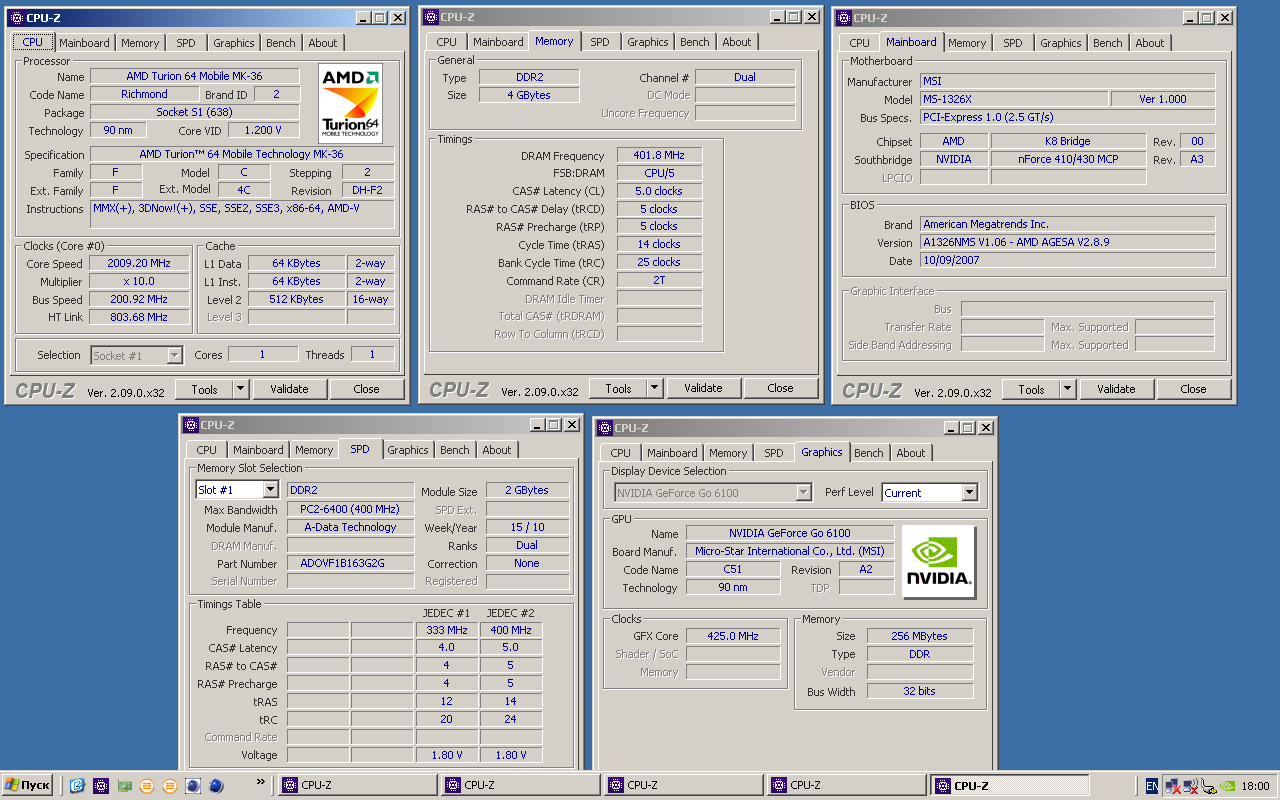1280x800 pixels.
Task: Click the board manufacturer 'Micro-Star International Co., Ltd. (MSI)'
Action: pyautogui.click(x=790, y=551)
